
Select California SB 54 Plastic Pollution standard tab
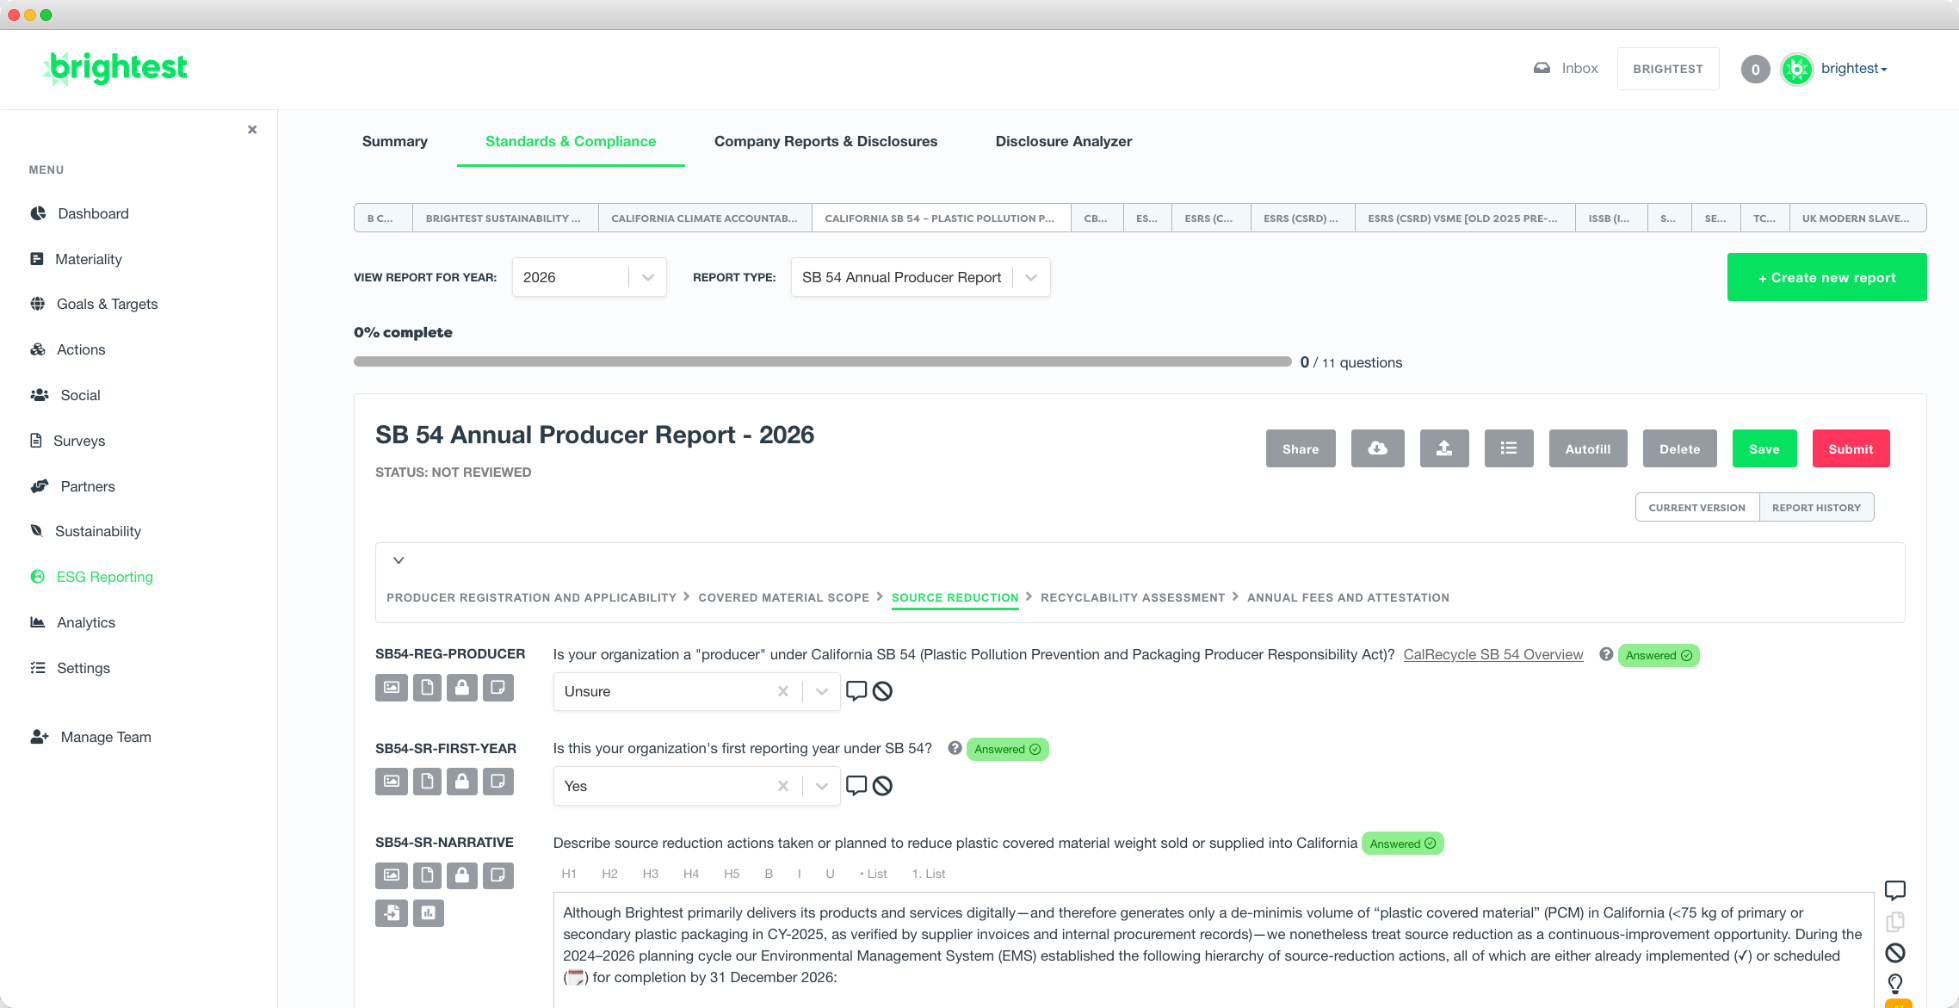[940, 218]
